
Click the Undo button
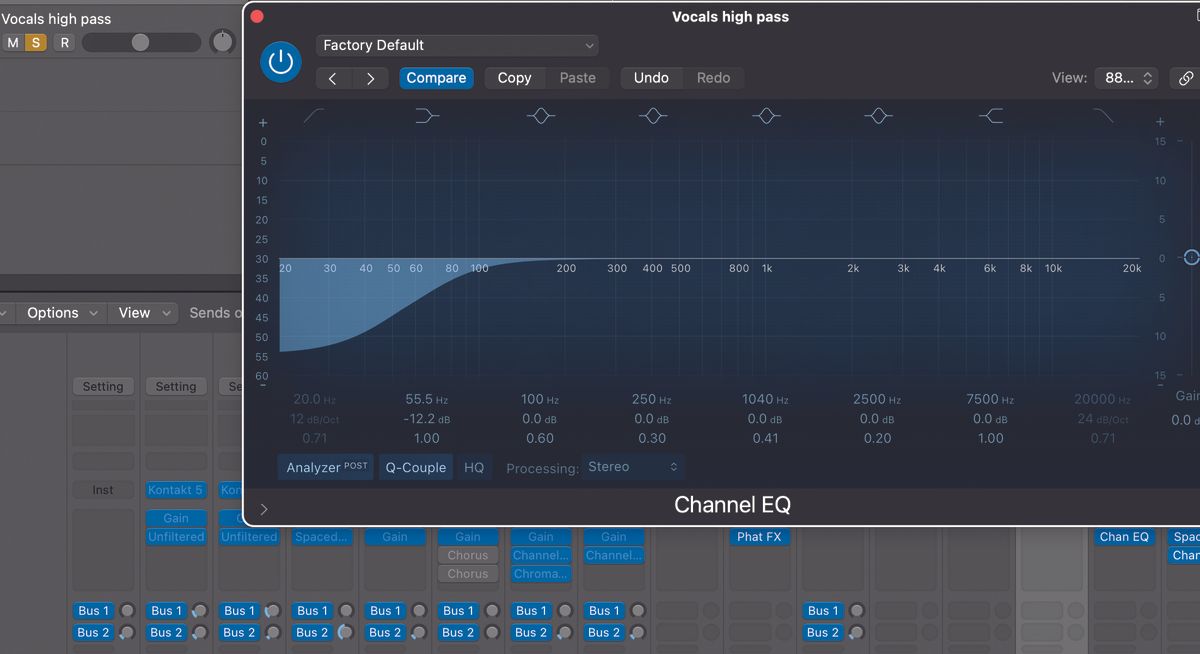pos(651,77)
